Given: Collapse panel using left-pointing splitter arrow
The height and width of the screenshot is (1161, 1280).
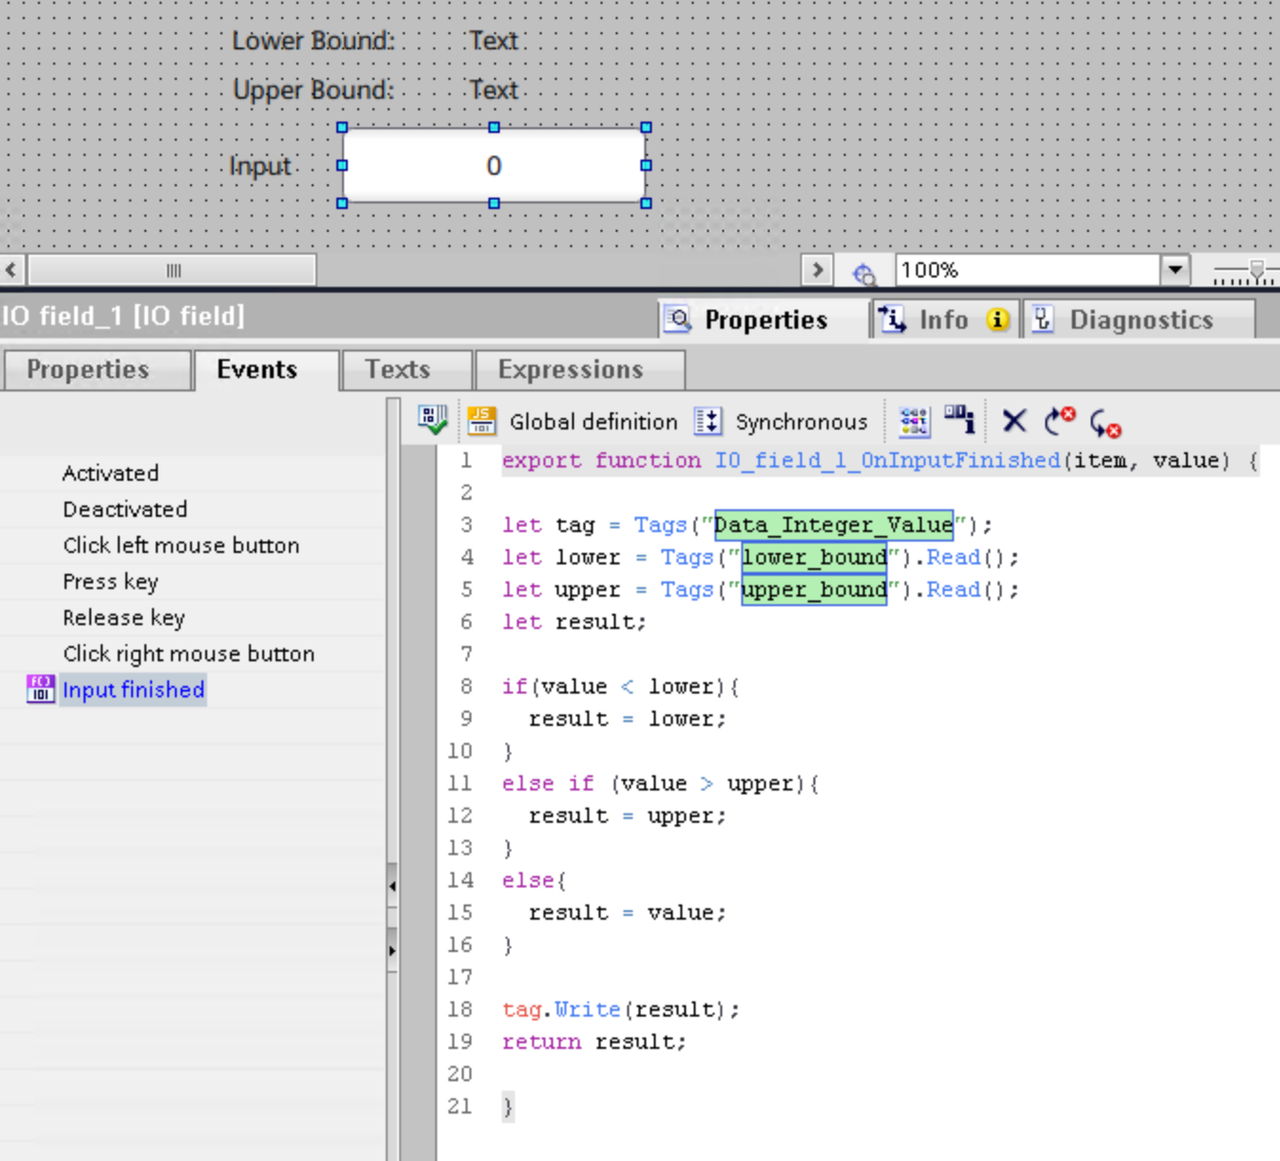Looking at the screenshot, I should click(x=392, y=886).
